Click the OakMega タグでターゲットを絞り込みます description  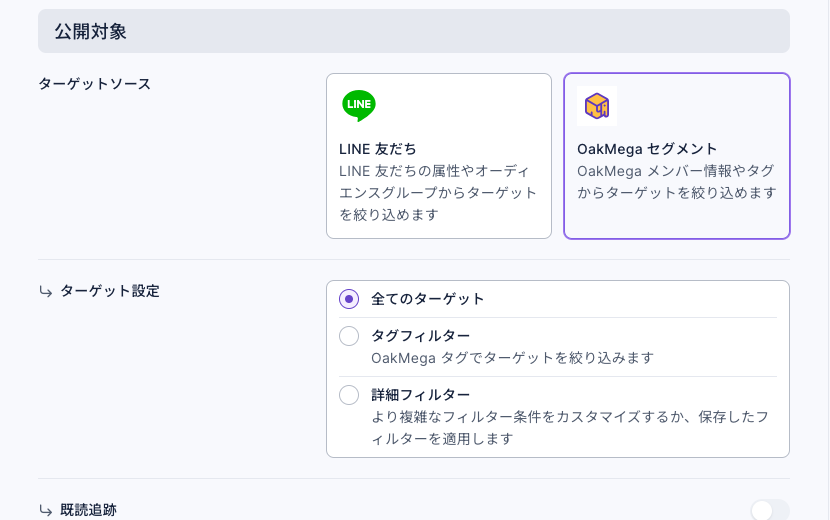coord(512,358)
